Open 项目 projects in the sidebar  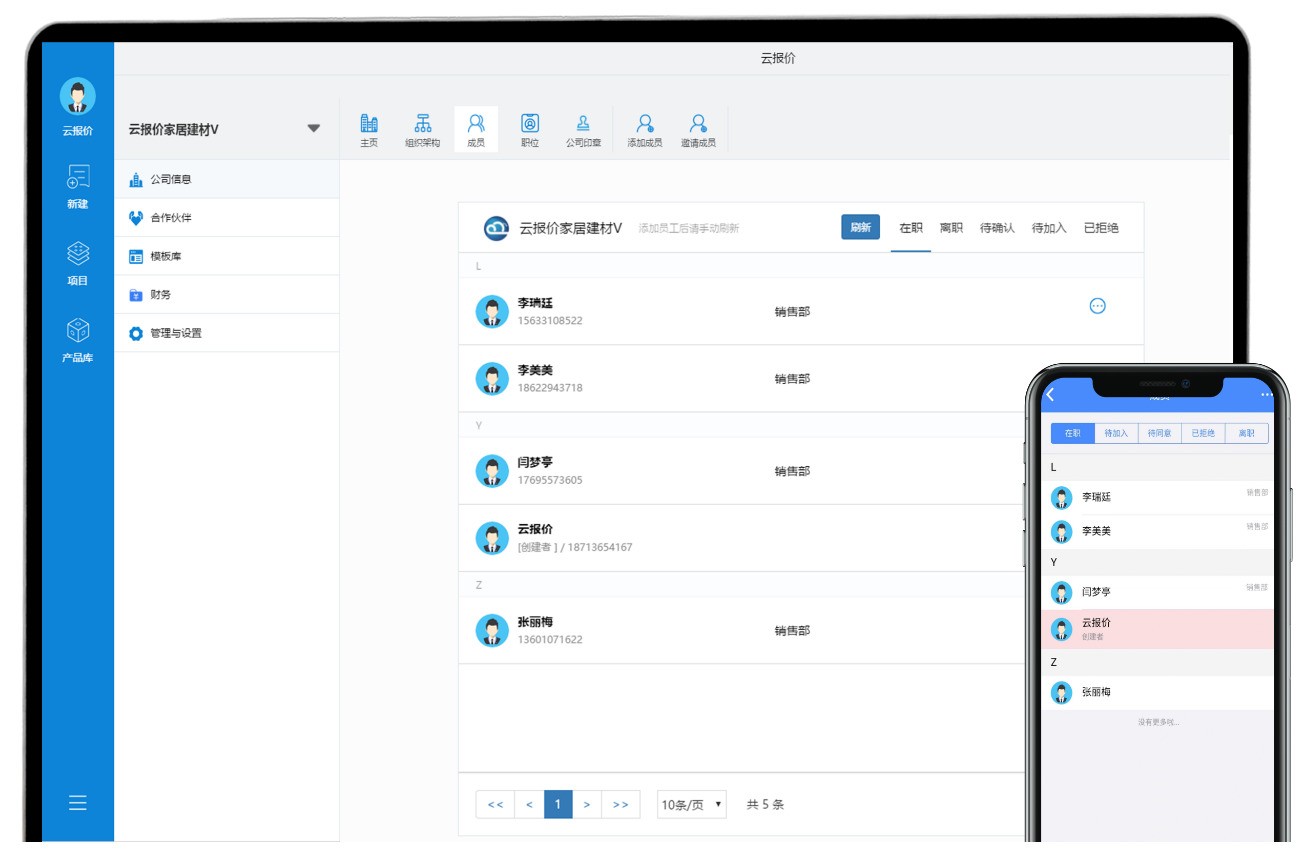coord(78,263)
